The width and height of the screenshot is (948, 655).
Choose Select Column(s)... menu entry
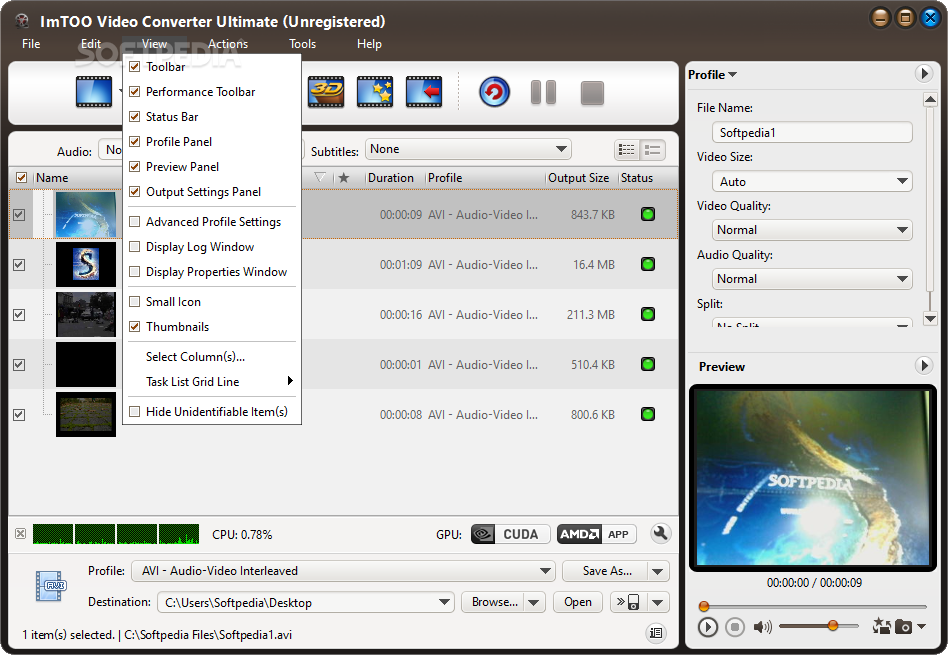pyautogui.click(x=212, y=356)
